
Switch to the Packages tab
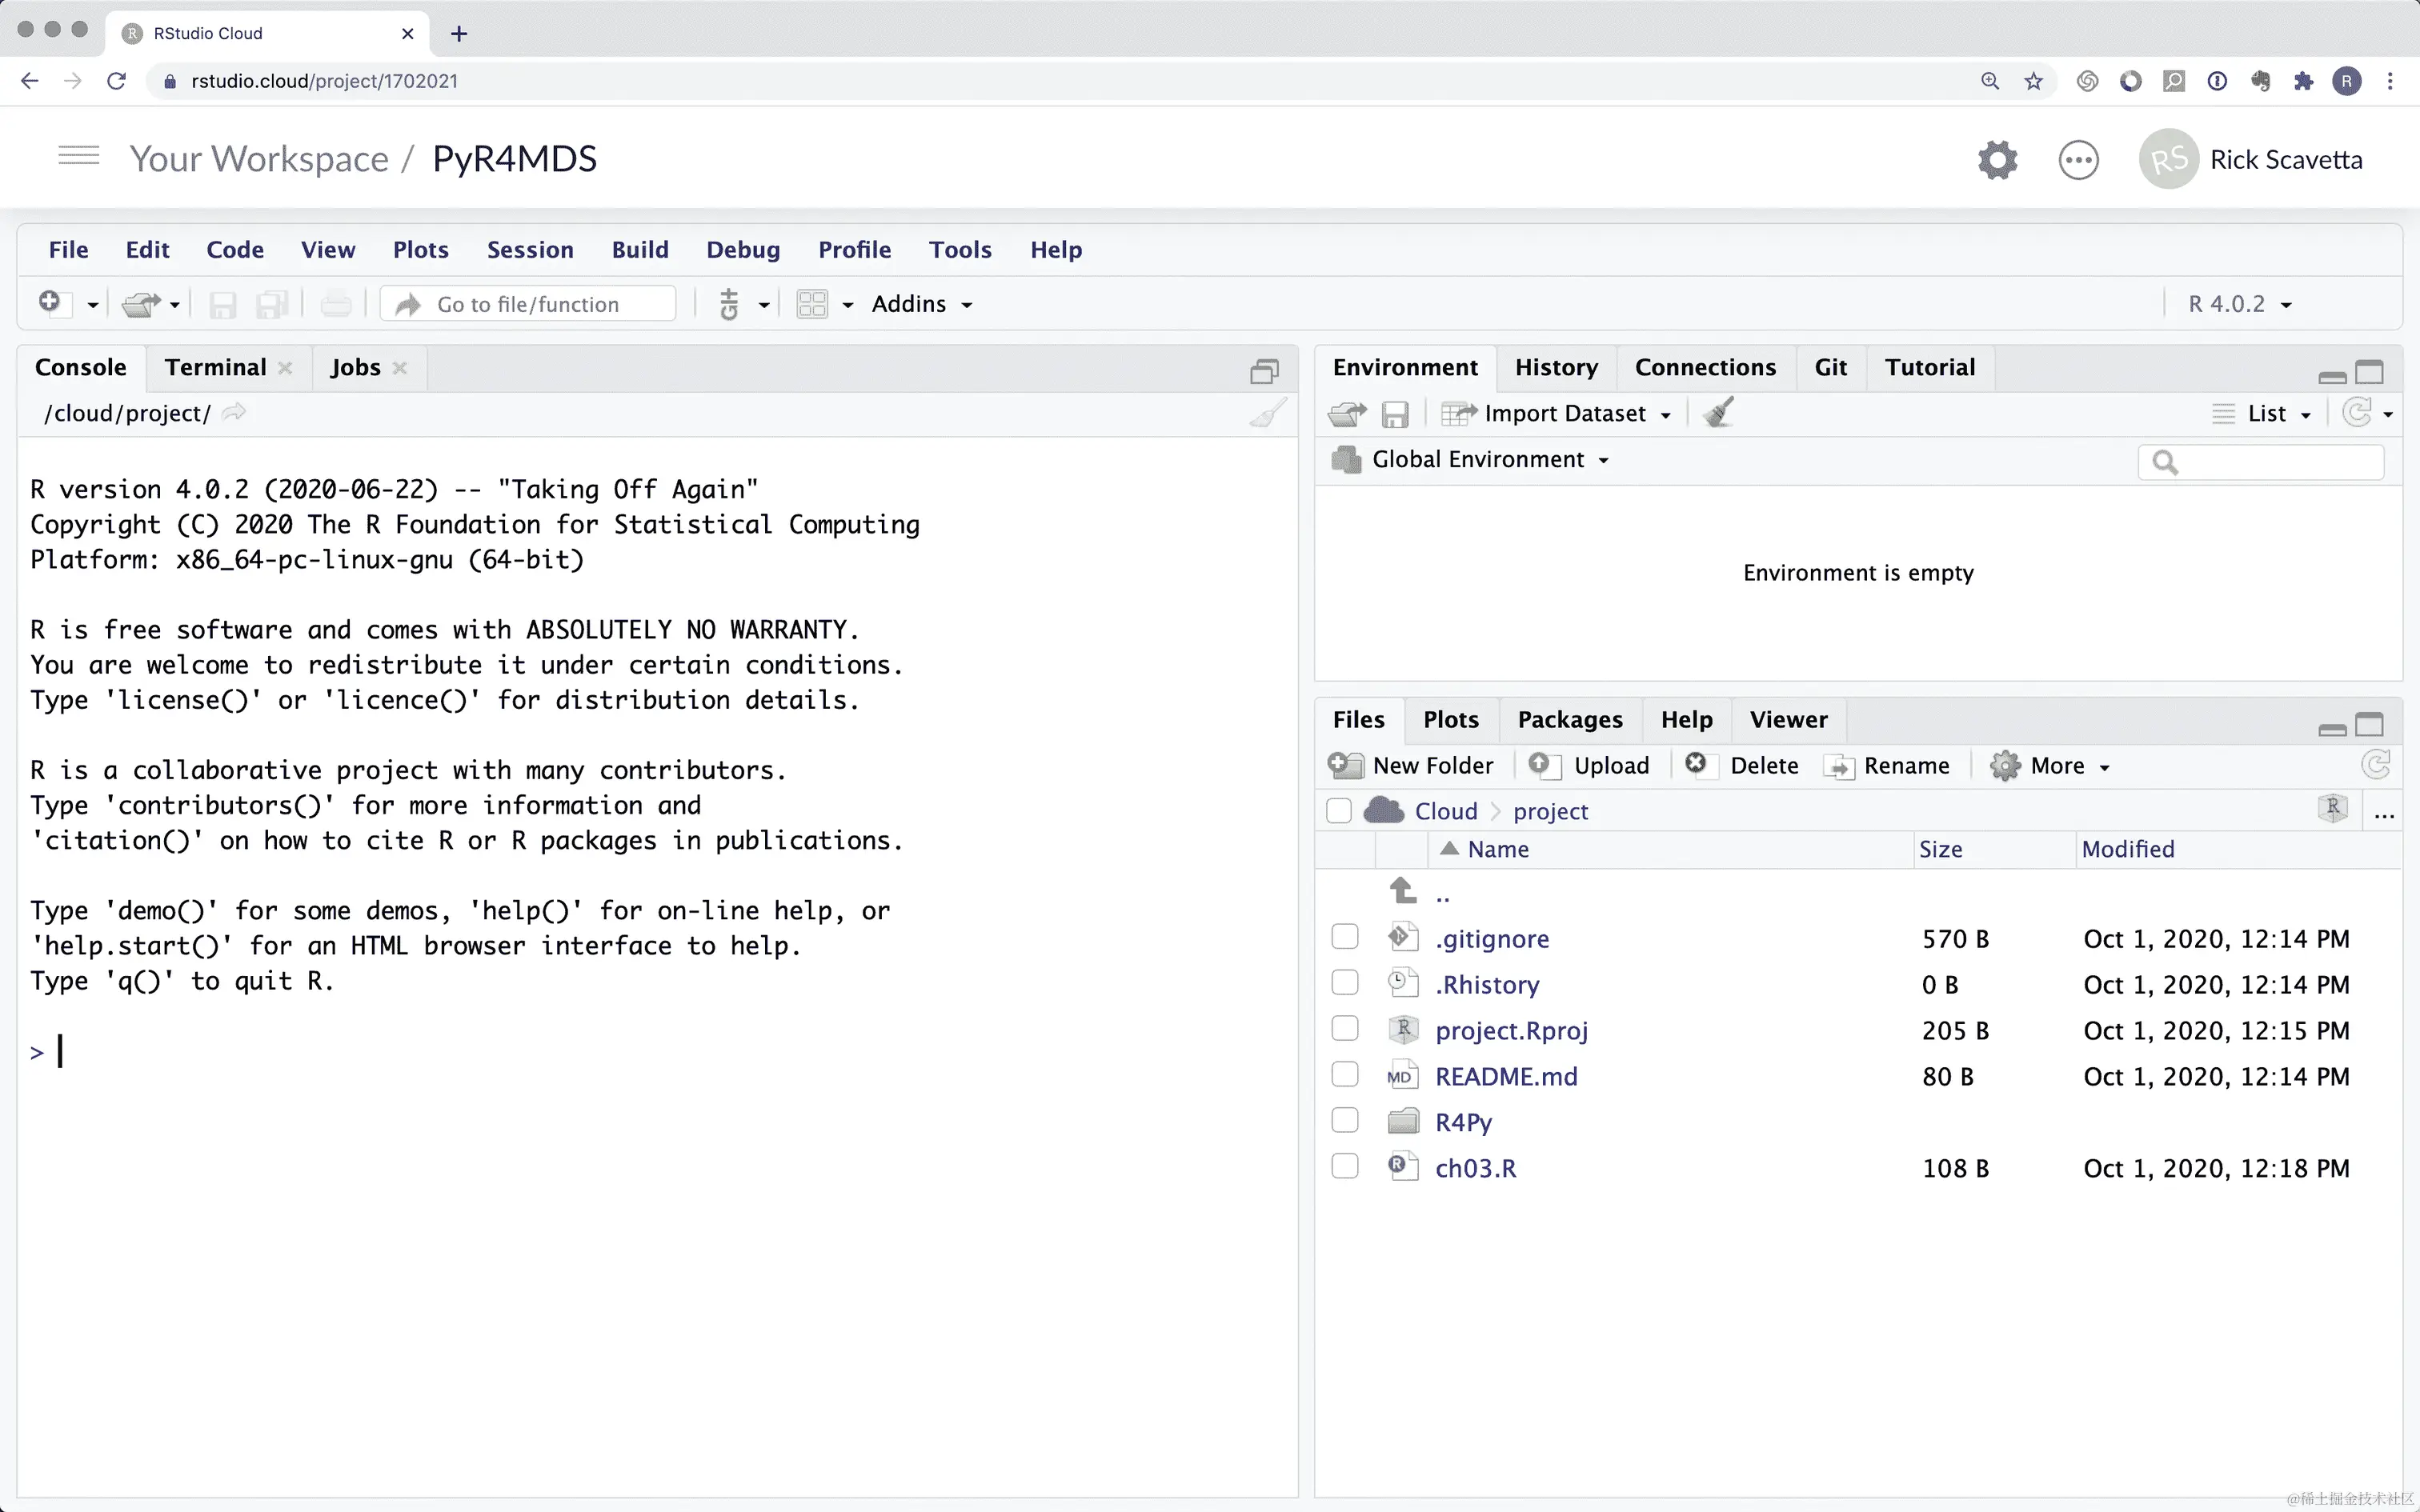[1569, 720]
